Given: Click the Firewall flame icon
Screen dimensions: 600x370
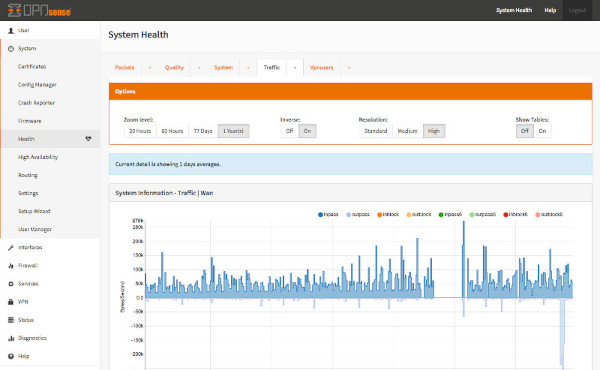Looking at the screenshot, I should tap(11, 266).
